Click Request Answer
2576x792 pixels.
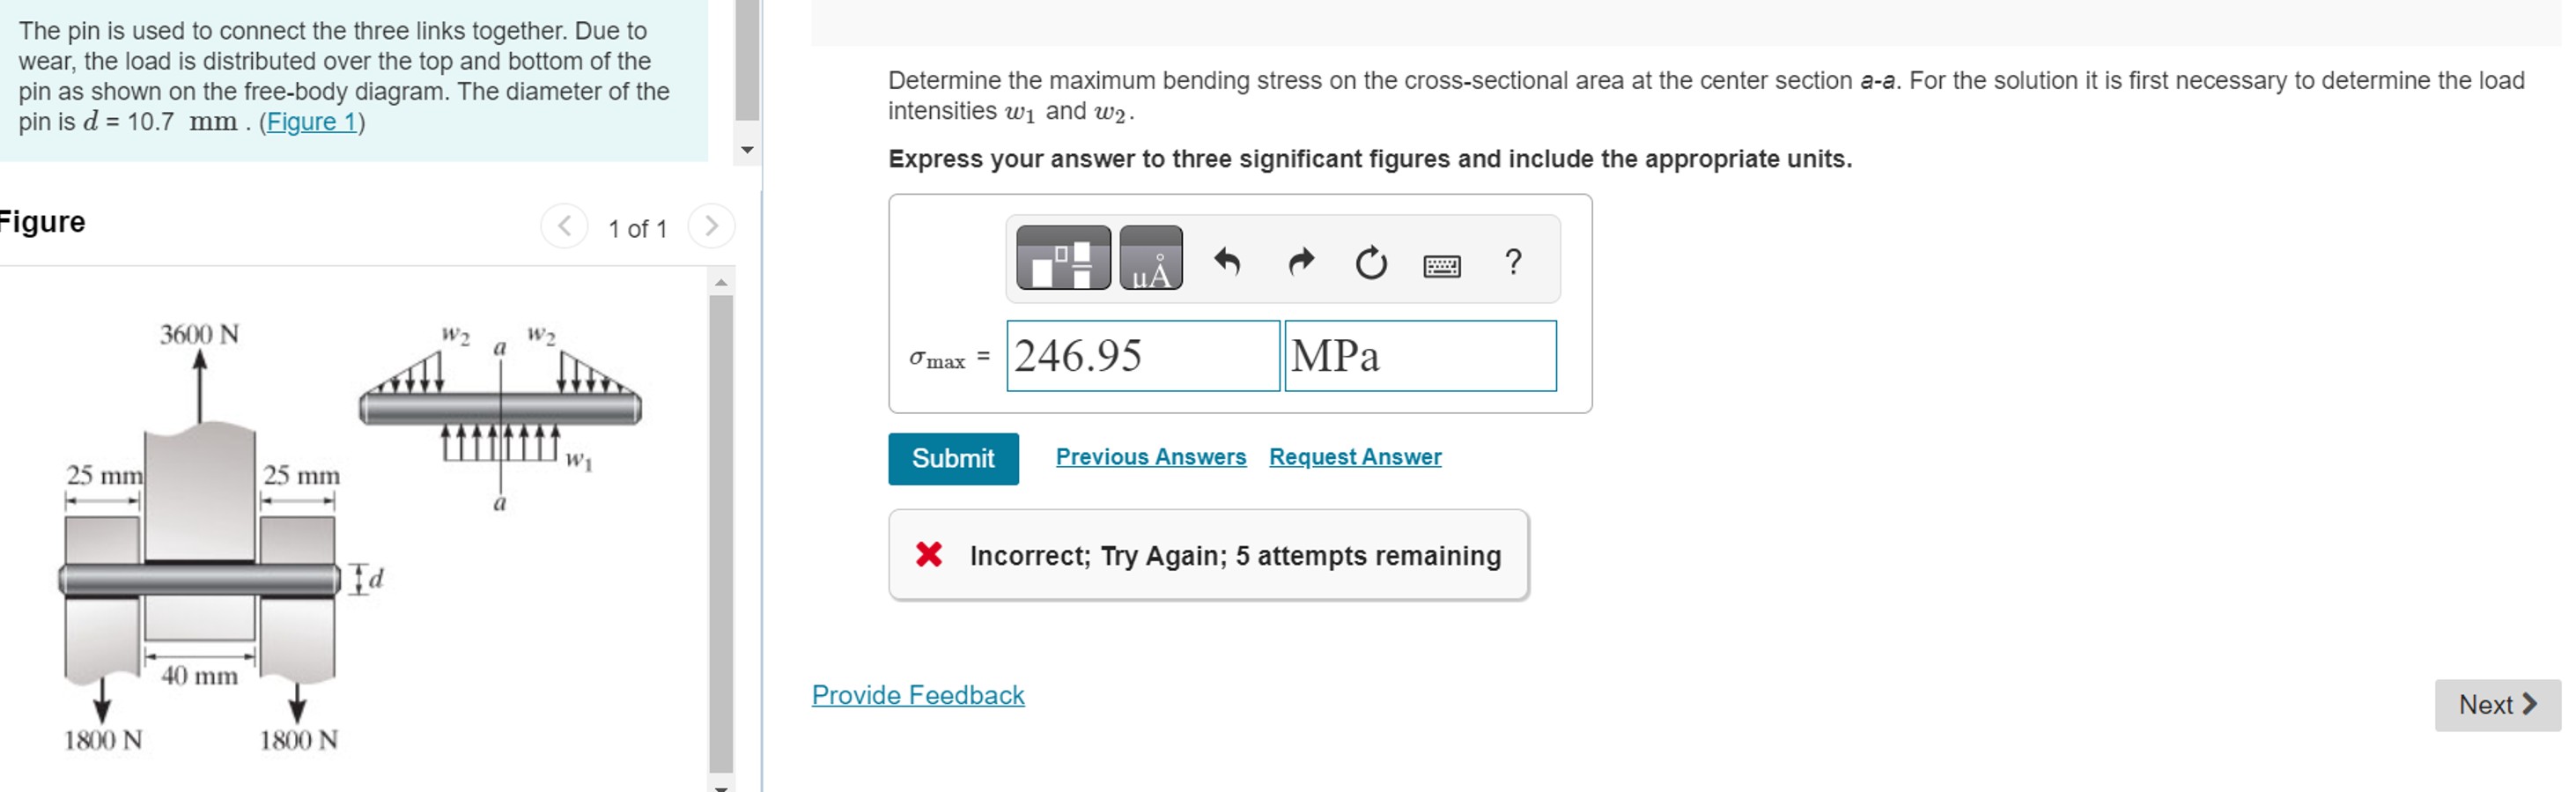click(x=1355, y=457)
